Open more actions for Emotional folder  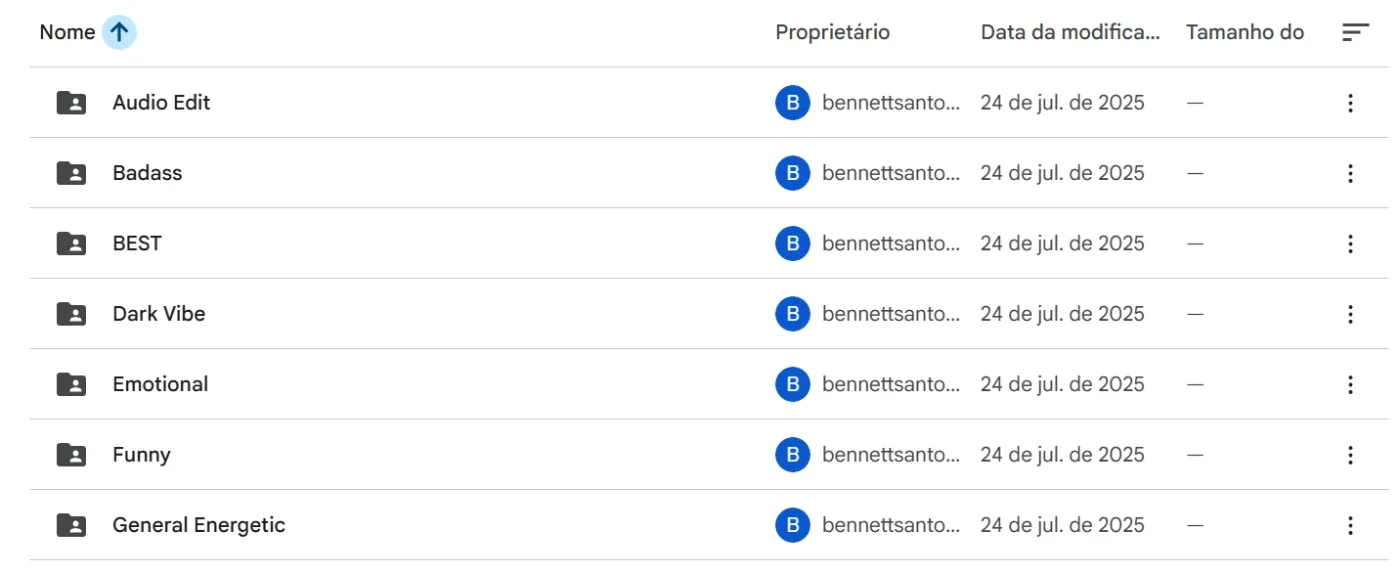click(1350, 384)
